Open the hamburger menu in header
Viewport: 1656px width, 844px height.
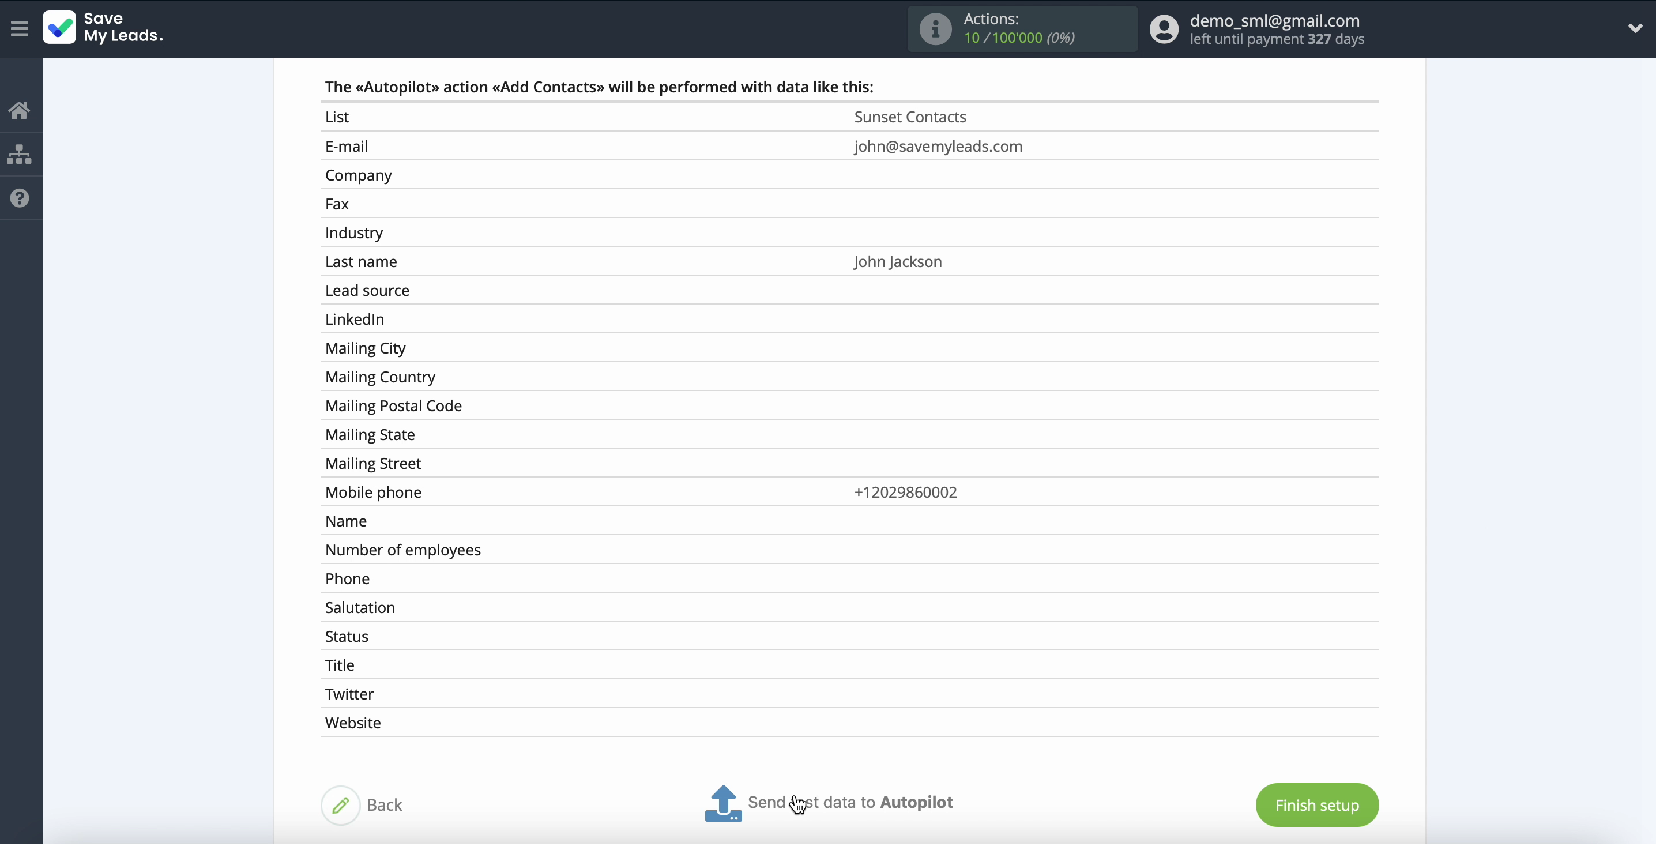pyautogui.click(x=19, y=28)
